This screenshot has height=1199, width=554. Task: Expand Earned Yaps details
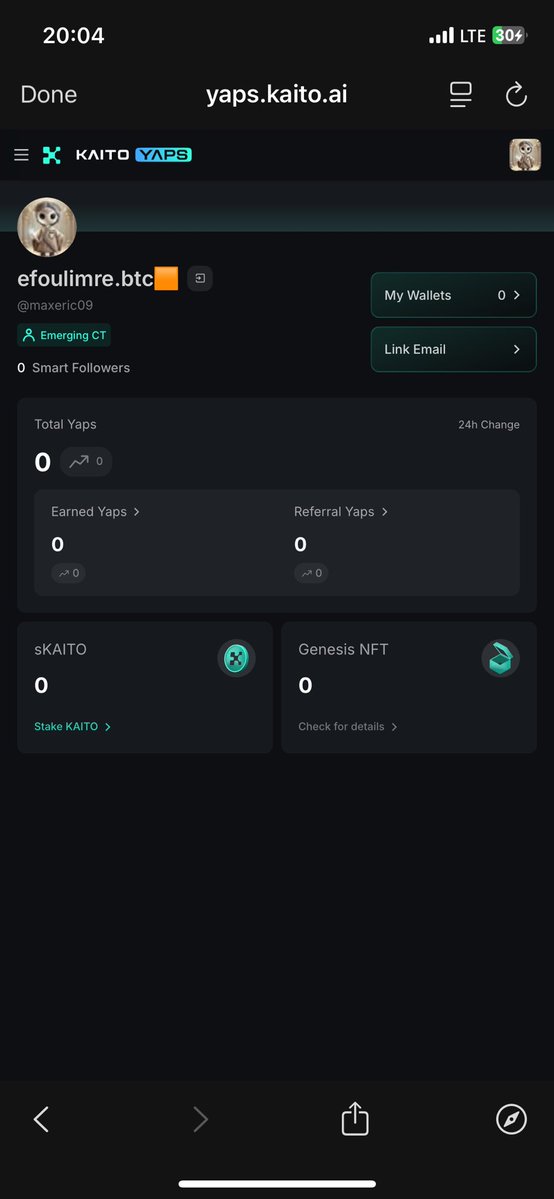tap(96, 512)
